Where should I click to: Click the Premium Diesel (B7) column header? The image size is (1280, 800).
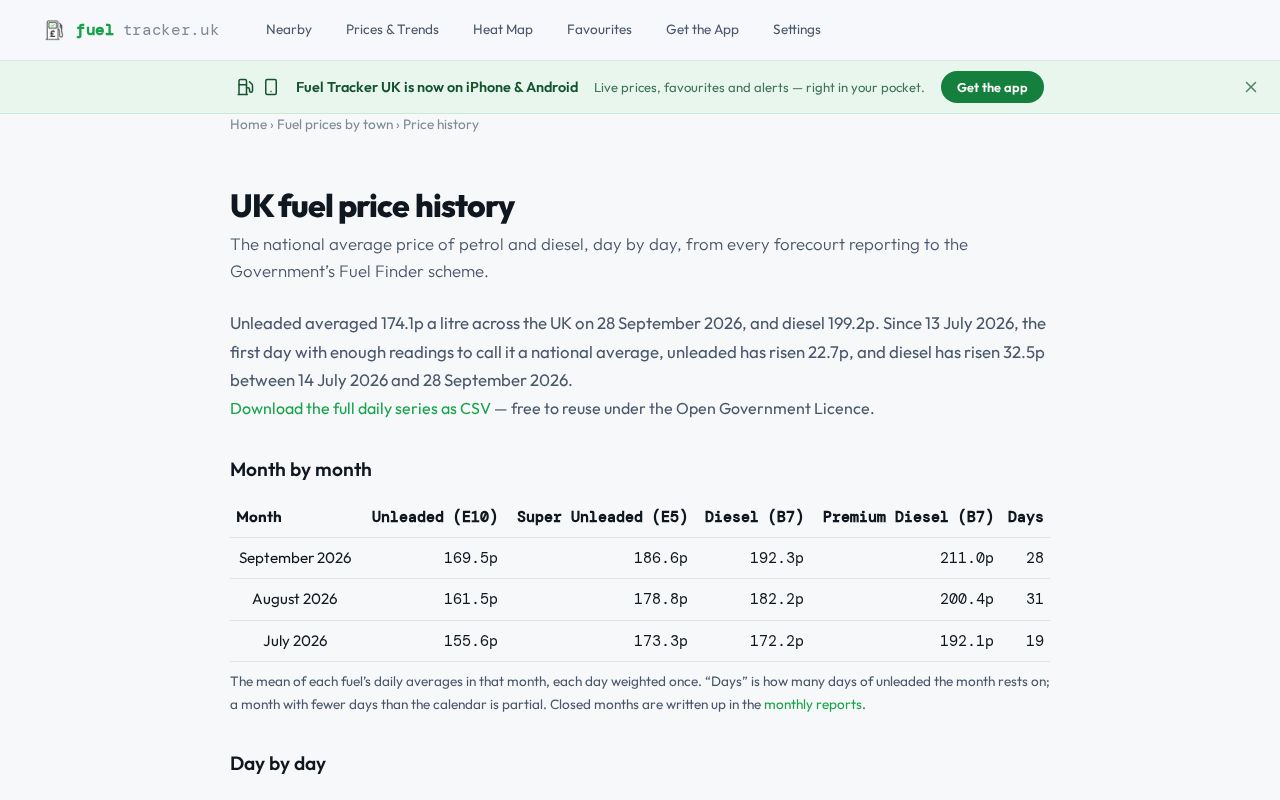908,517
